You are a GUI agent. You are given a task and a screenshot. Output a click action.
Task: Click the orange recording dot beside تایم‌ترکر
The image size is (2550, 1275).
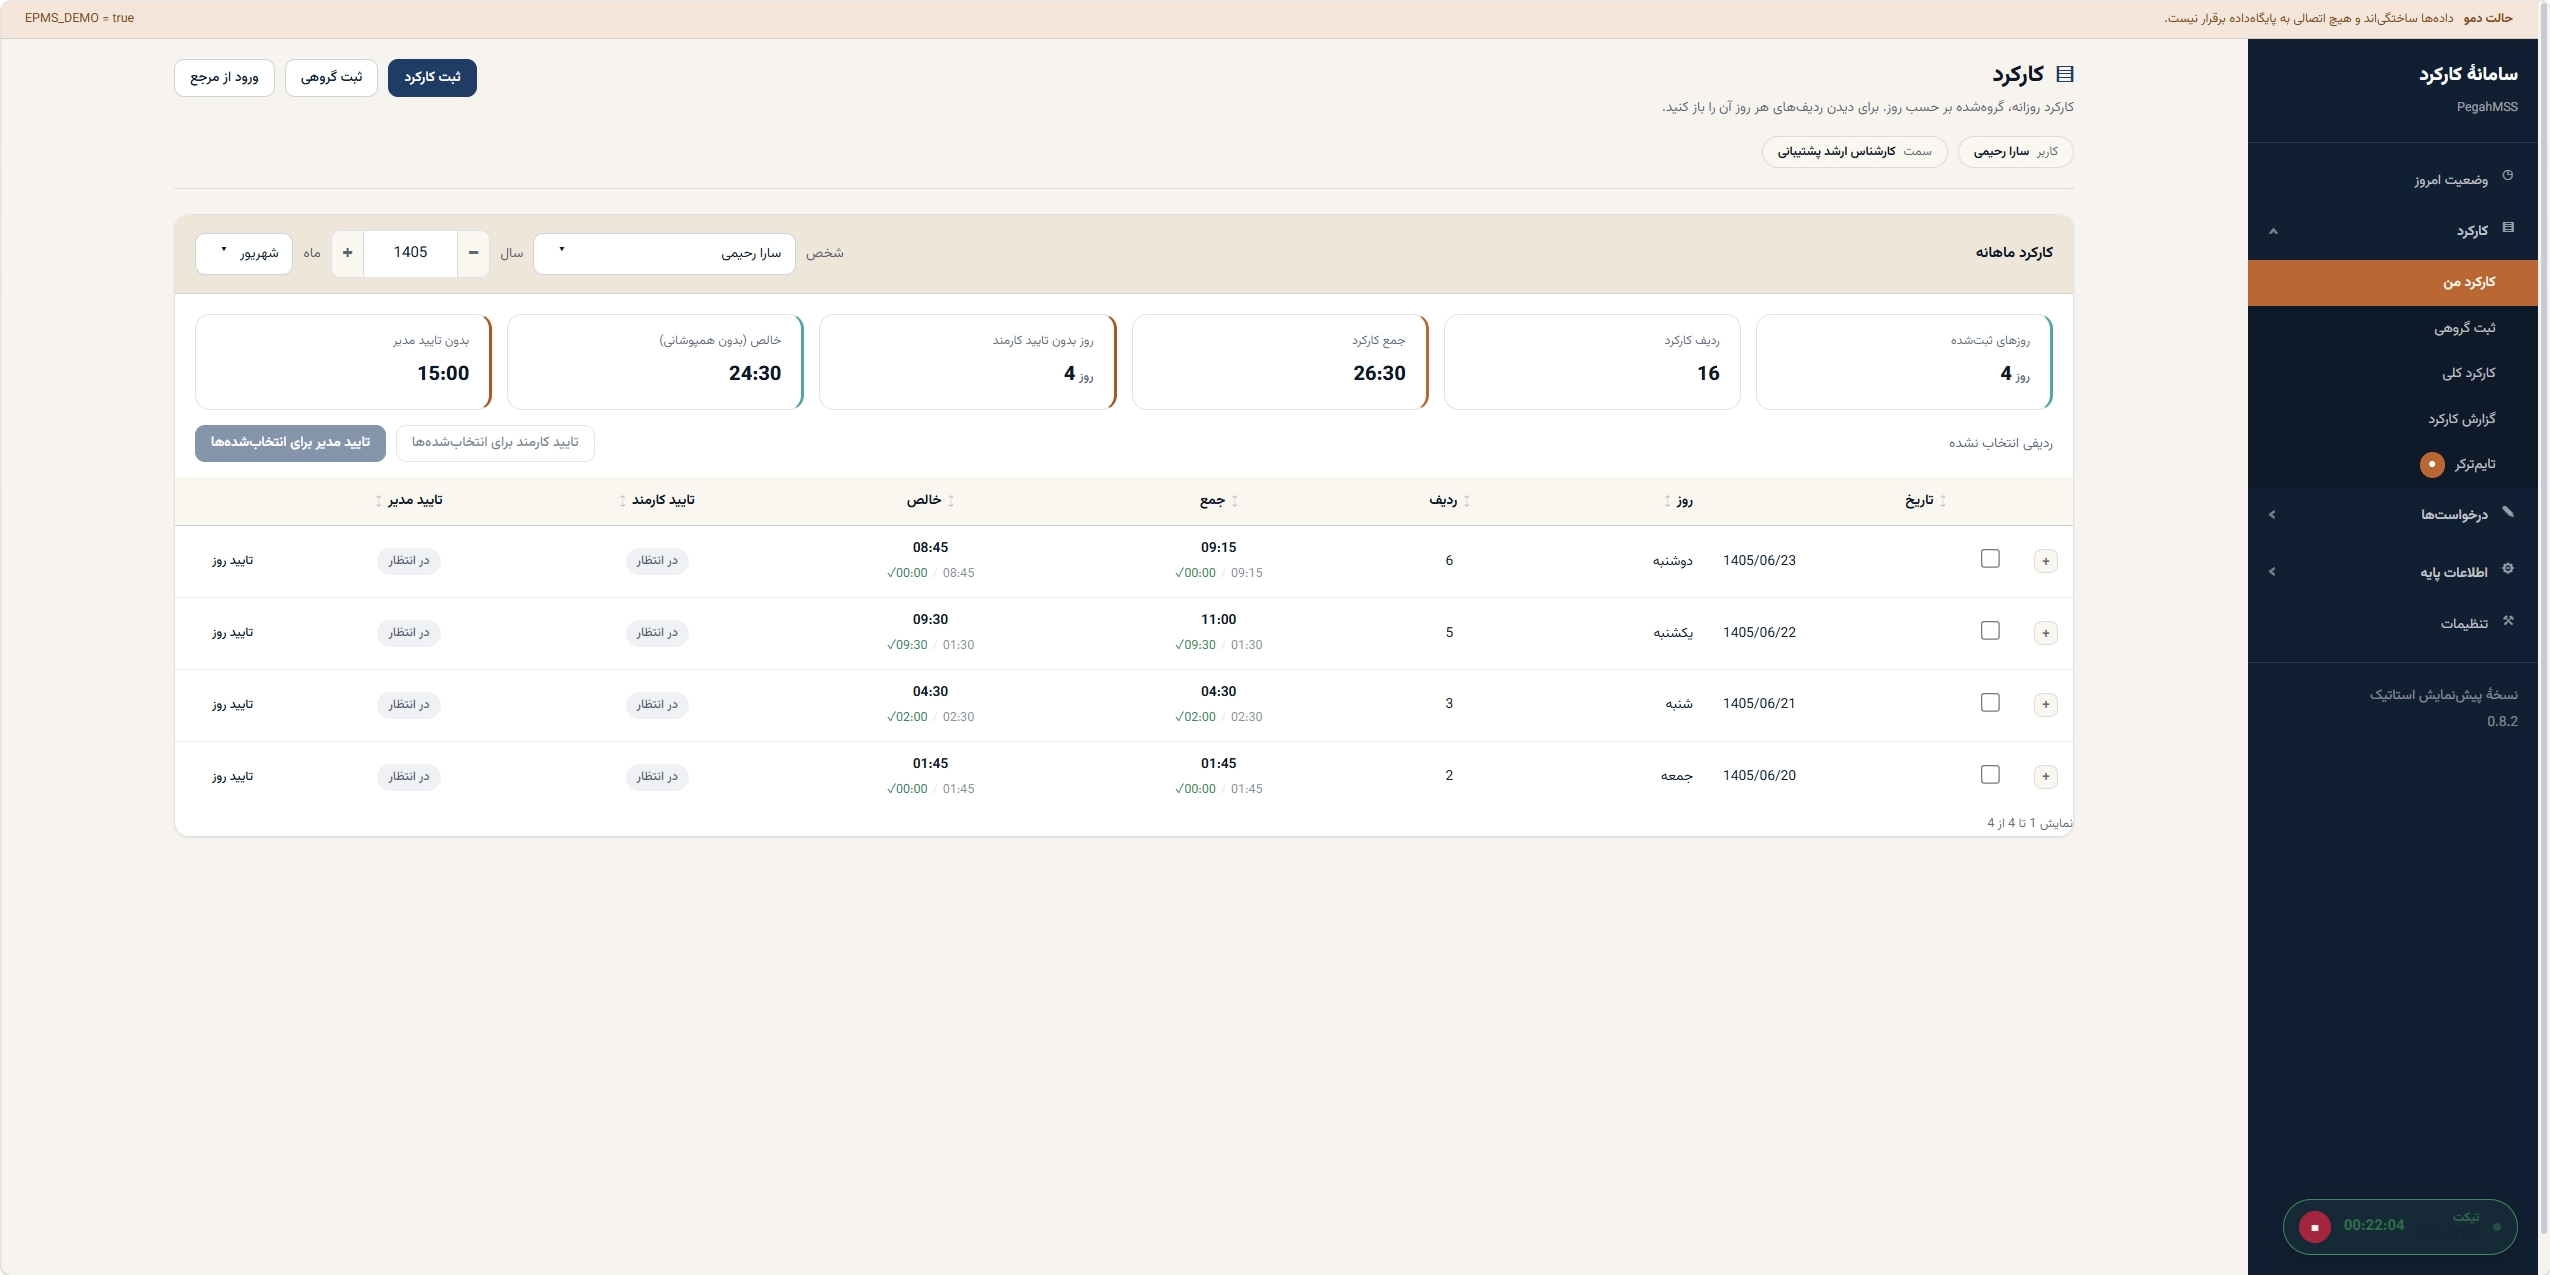2432,464
